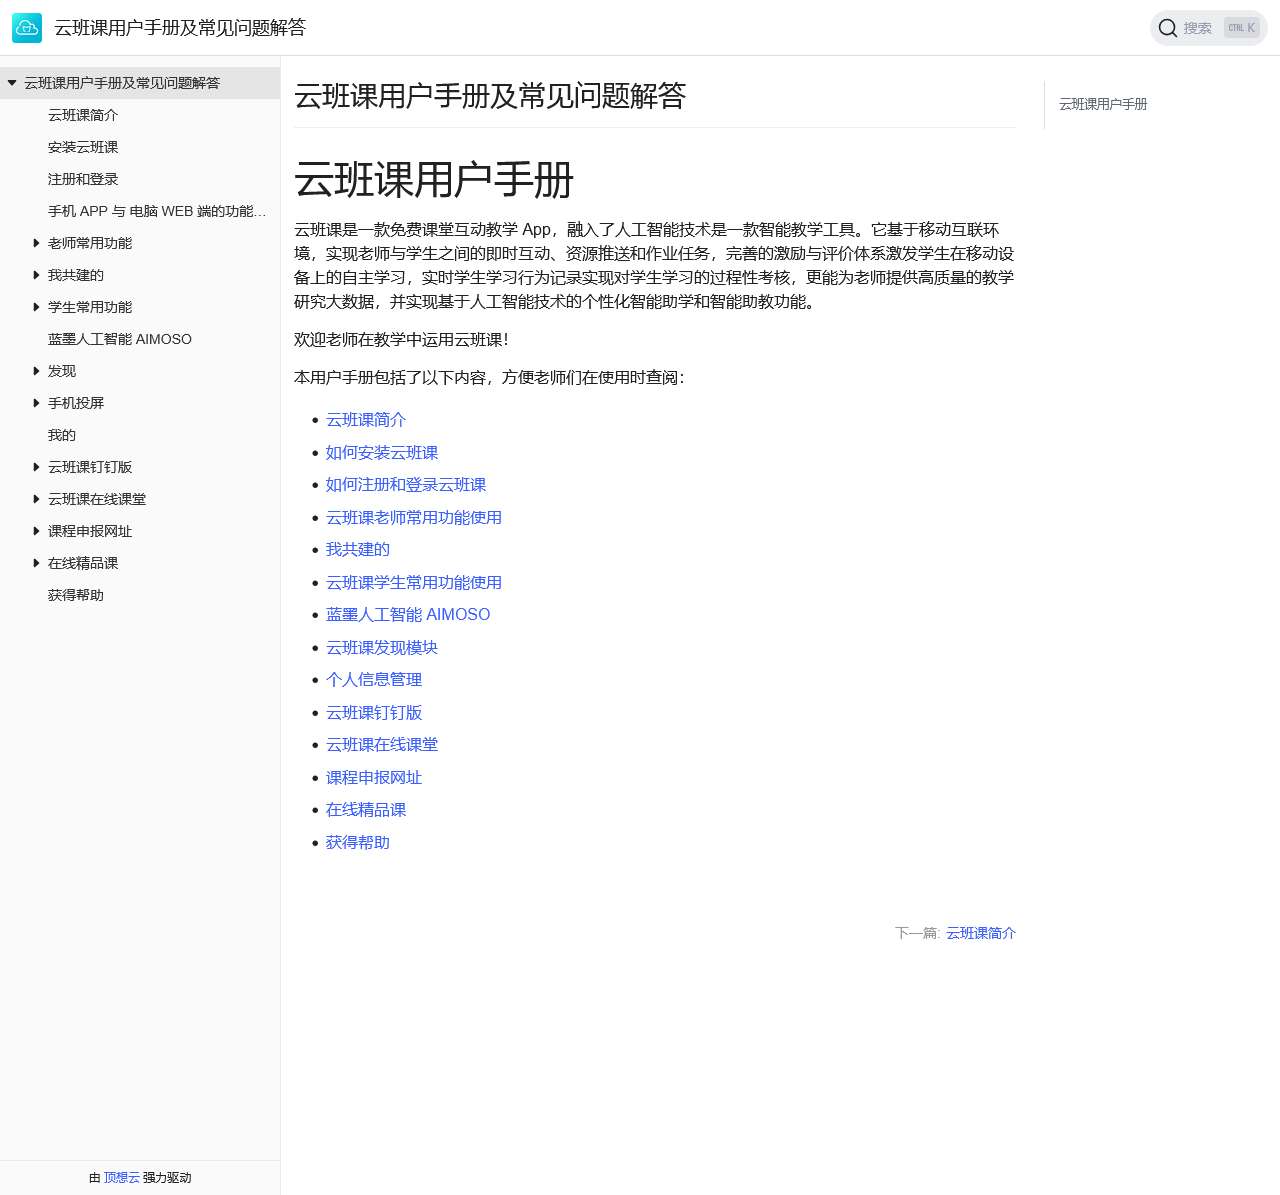Open the 如何安装云班课 content link

tap(382, 453)
